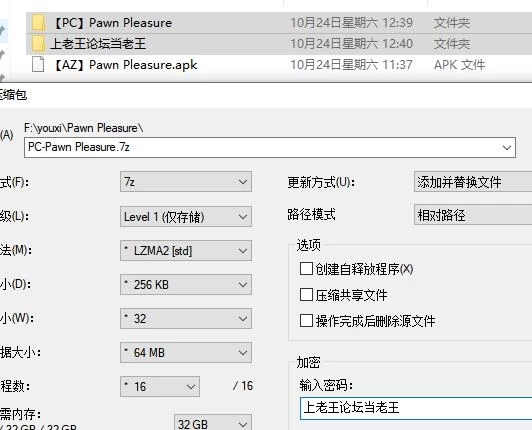Open solid block size 64 MB dropdown
532x430 pixels.
pyautogui.click(x=186, y=353)
